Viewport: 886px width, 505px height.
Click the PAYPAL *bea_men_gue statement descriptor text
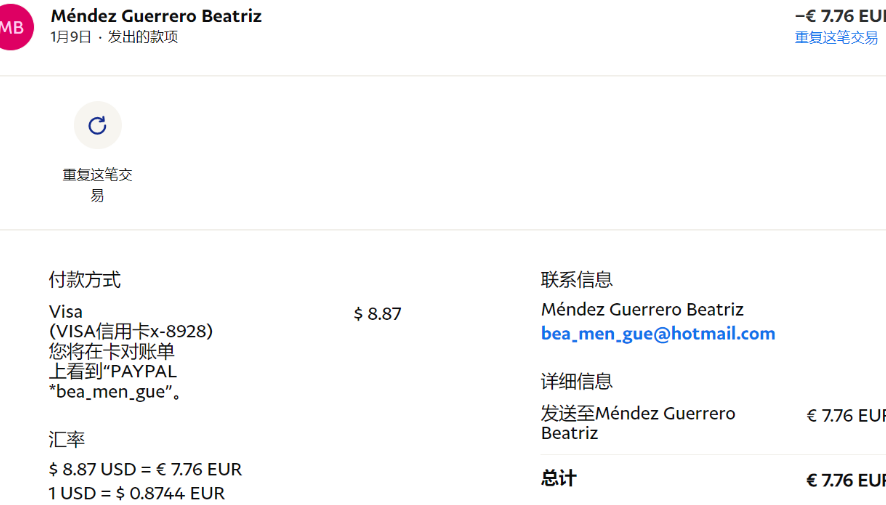click(115, 382)
